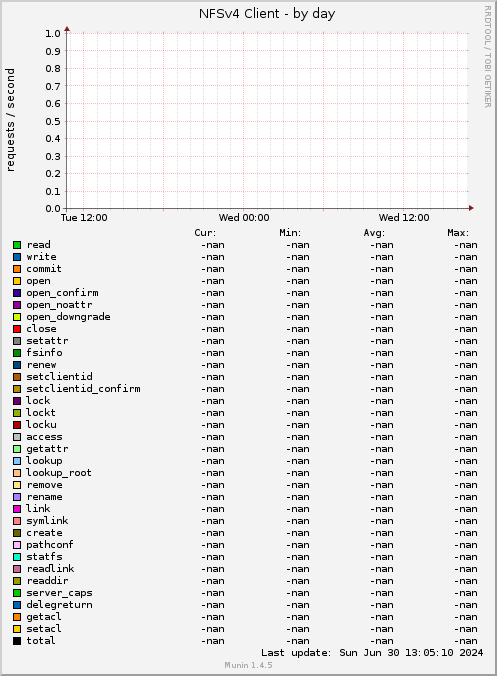The image size is (497, 676).
Task: Click the red swatch beside close
Action: tap(17, 329)
